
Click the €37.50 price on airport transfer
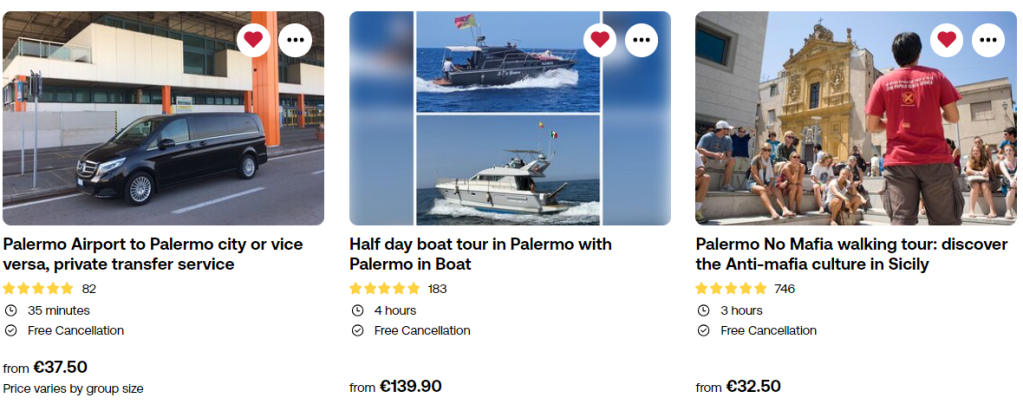[60, 367]
